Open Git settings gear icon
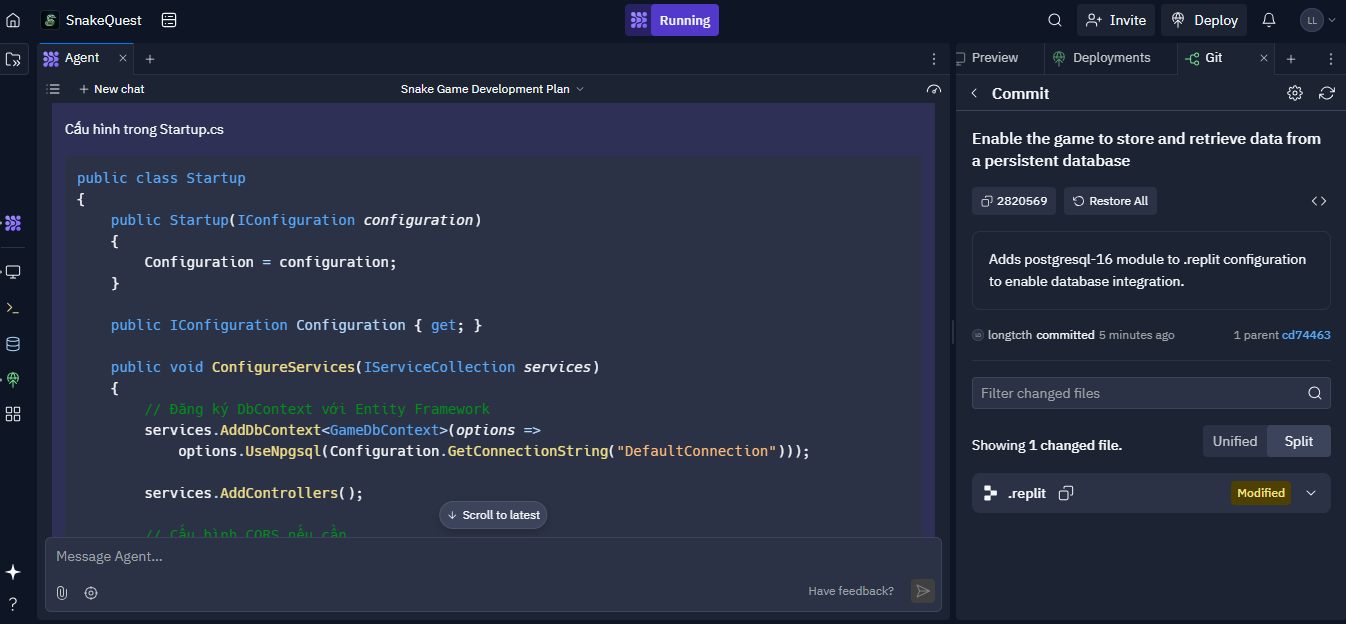 (1295, 93)
